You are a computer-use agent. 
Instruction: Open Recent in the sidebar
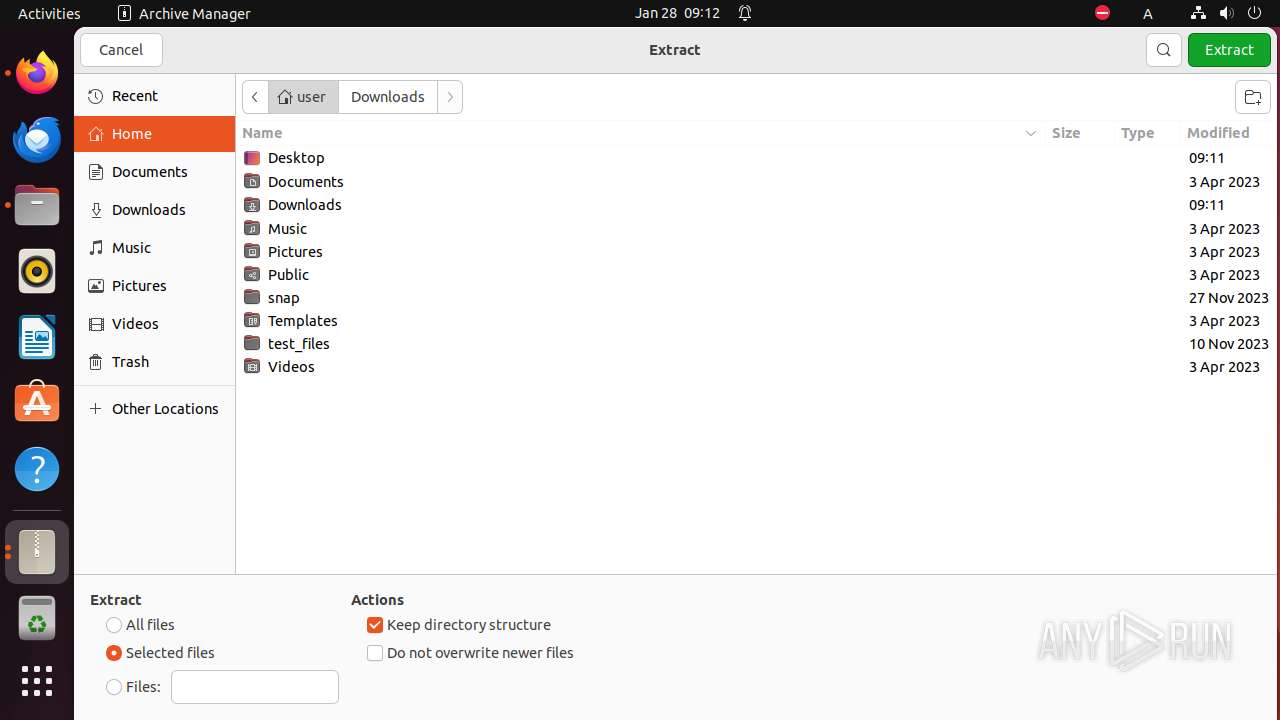154,96
